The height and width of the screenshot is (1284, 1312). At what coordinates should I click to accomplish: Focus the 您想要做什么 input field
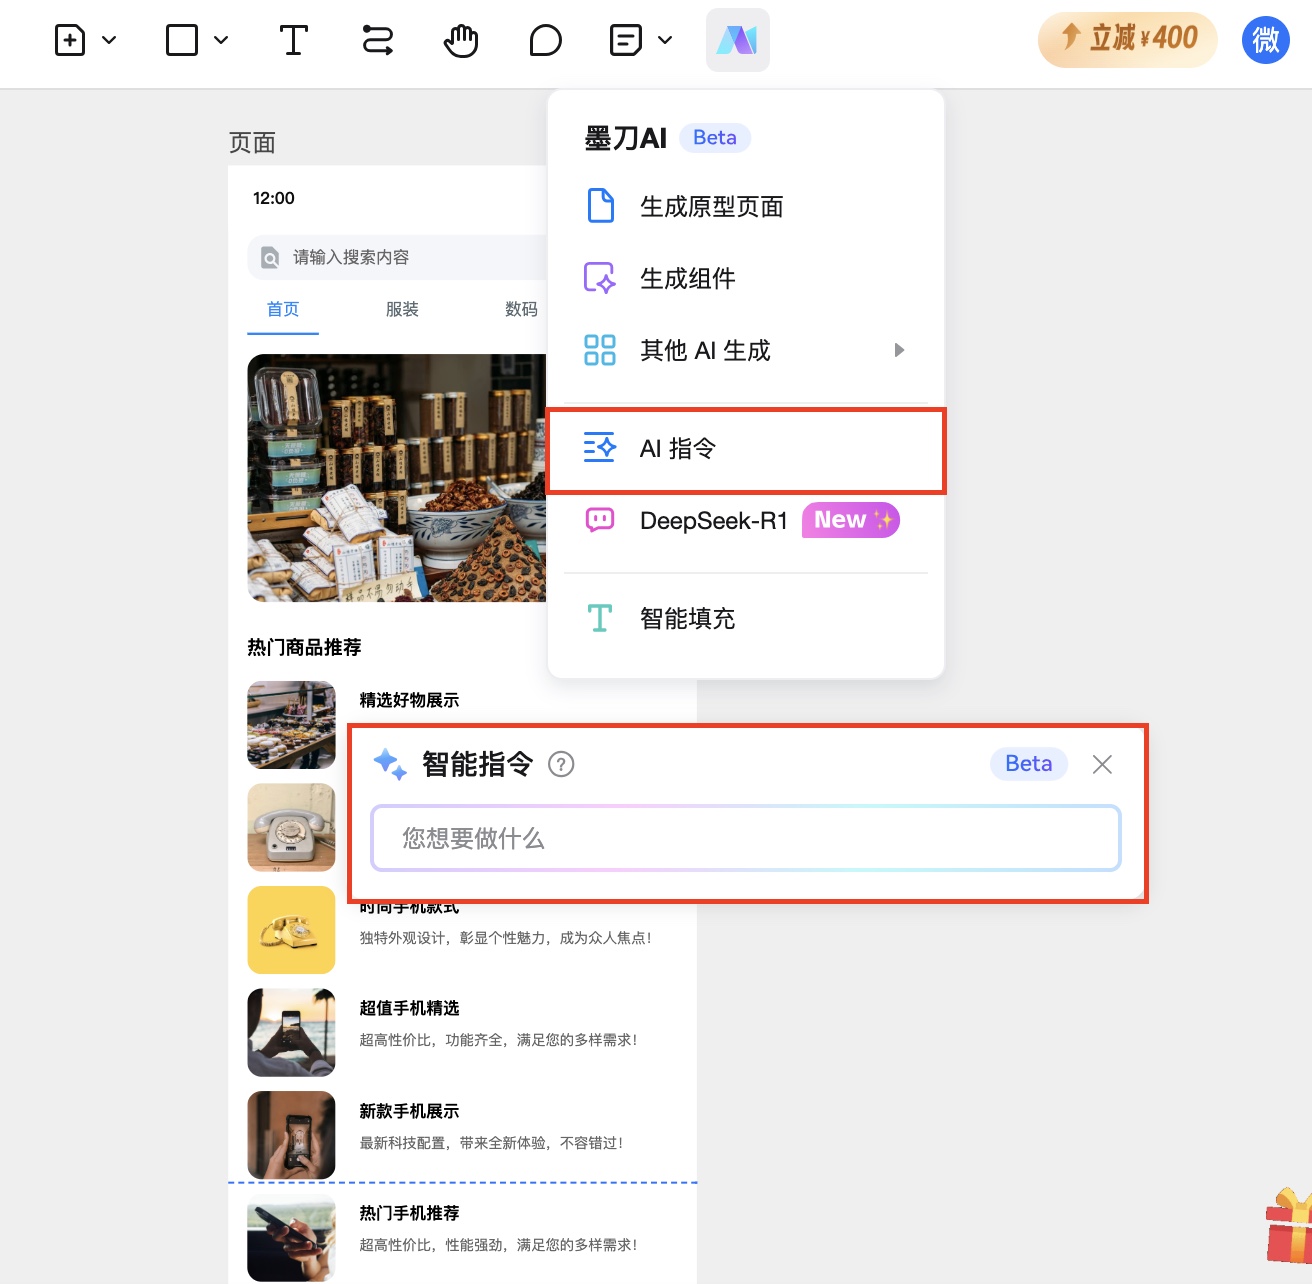click(x=746, y=838)
